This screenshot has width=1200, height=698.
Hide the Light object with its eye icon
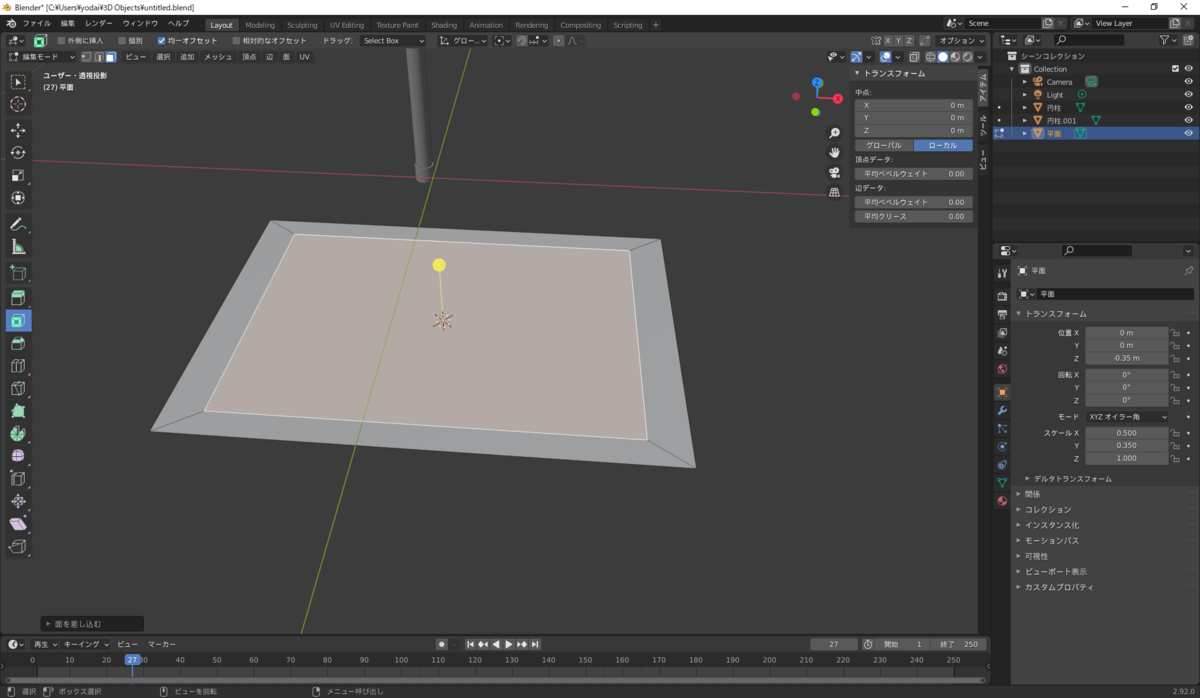1188,95
